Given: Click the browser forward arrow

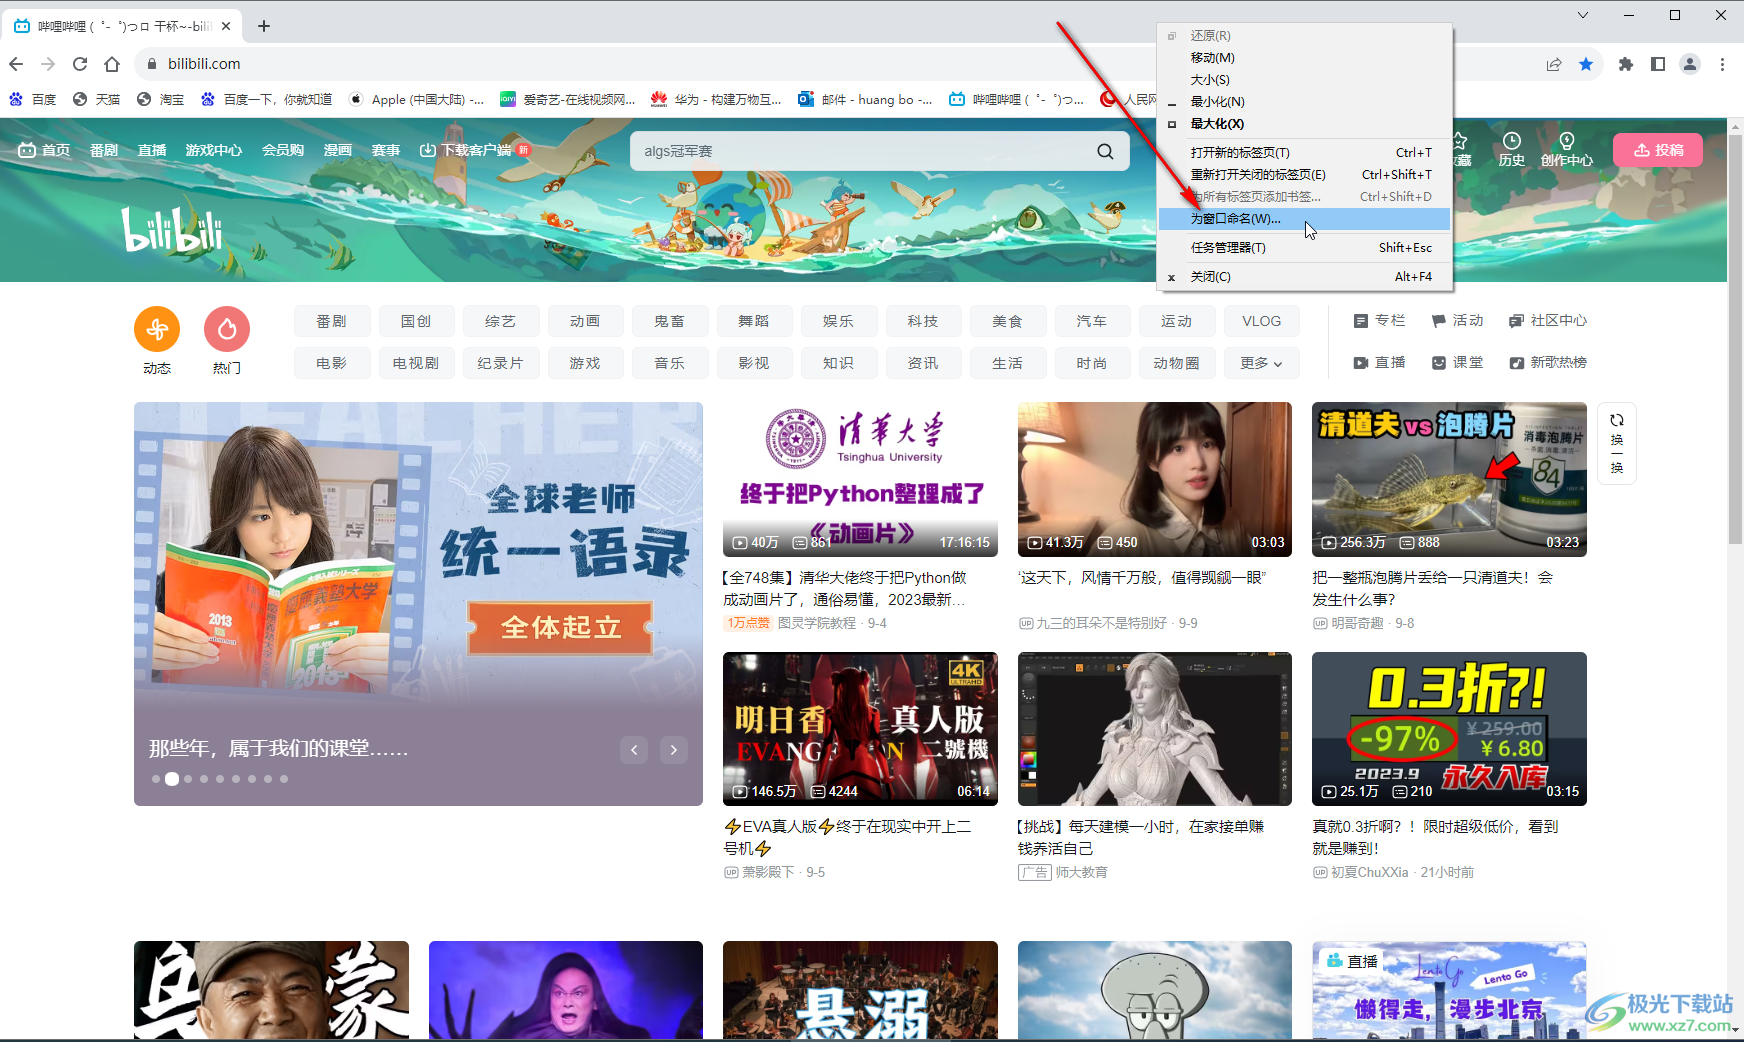Looking at the screenshot, I should [x=48, y=64].
